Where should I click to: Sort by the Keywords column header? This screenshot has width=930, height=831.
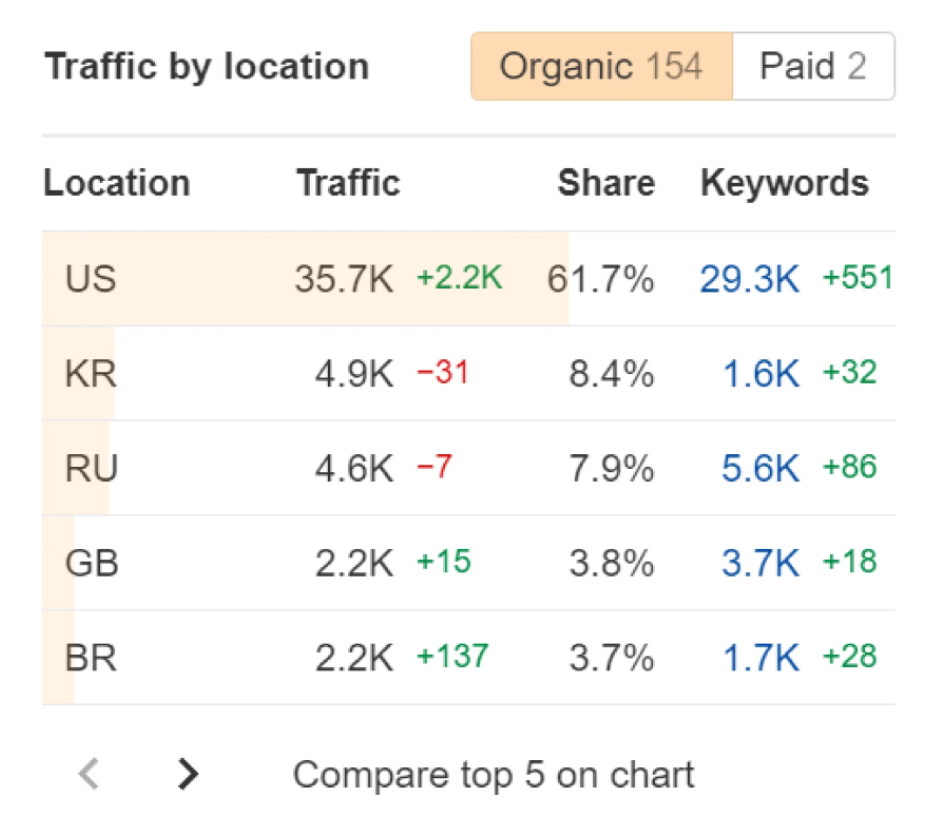point(784,183)
